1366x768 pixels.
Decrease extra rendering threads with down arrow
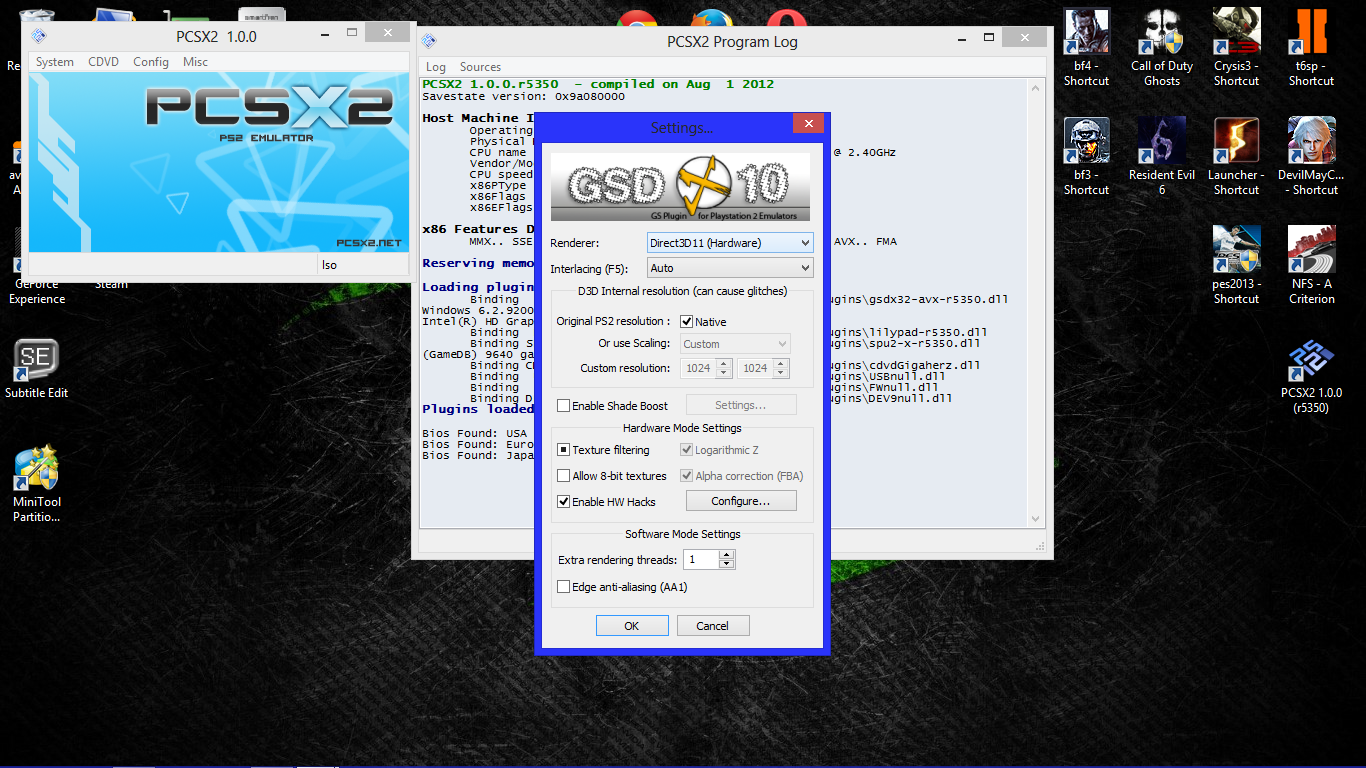click(x=726, y=565)
